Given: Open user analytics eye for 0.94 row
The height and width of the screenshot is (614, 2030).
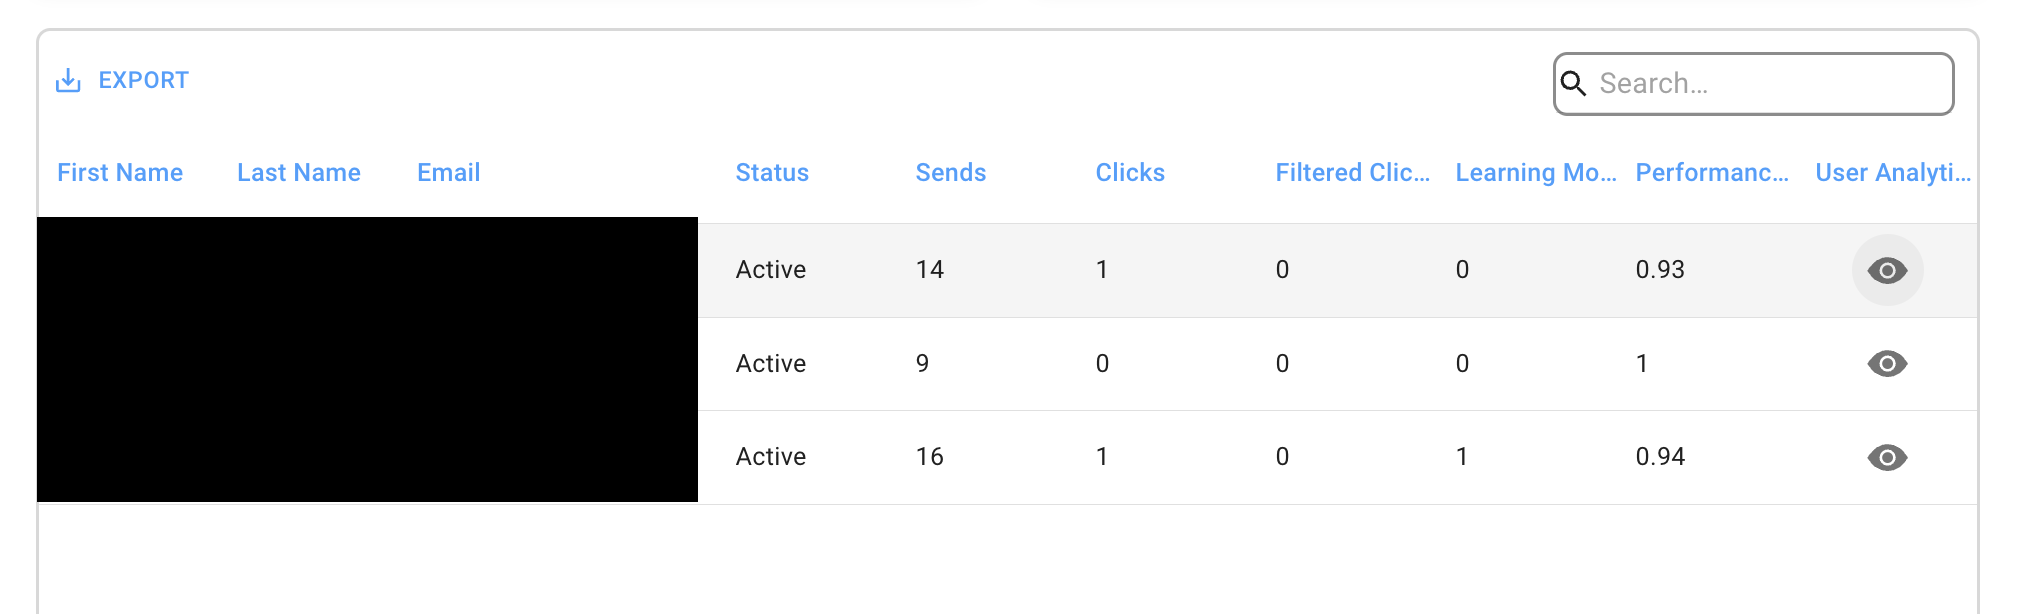Looking at the screenshot, I should pos(1888,458).
